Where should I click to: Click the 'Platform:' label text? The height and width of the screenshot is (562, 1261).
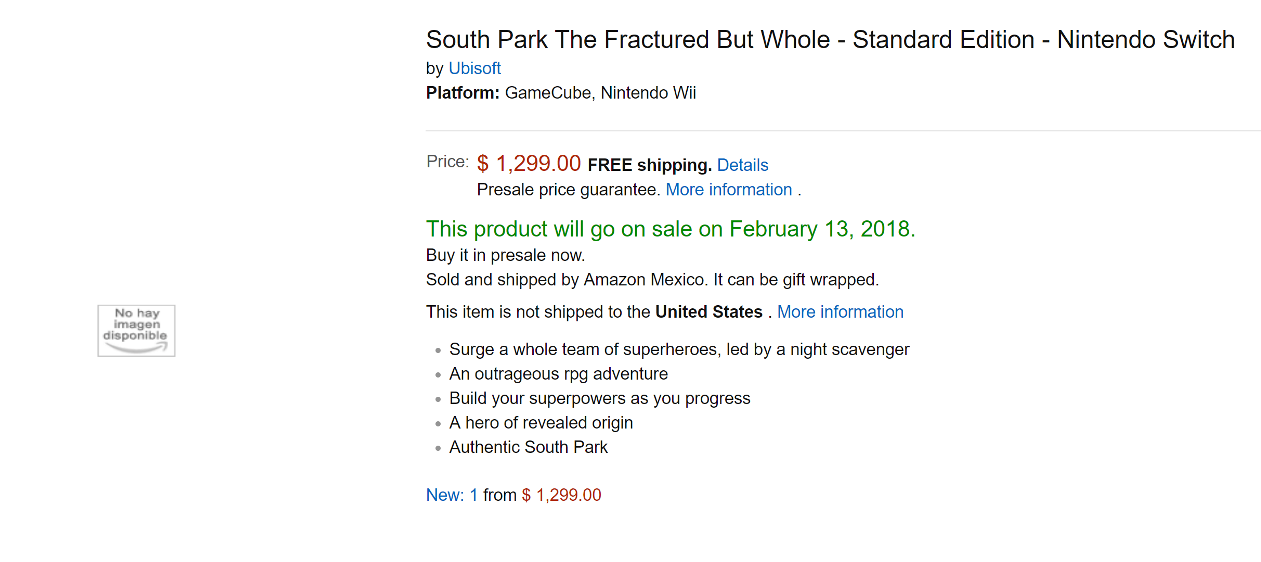(462, 93)
